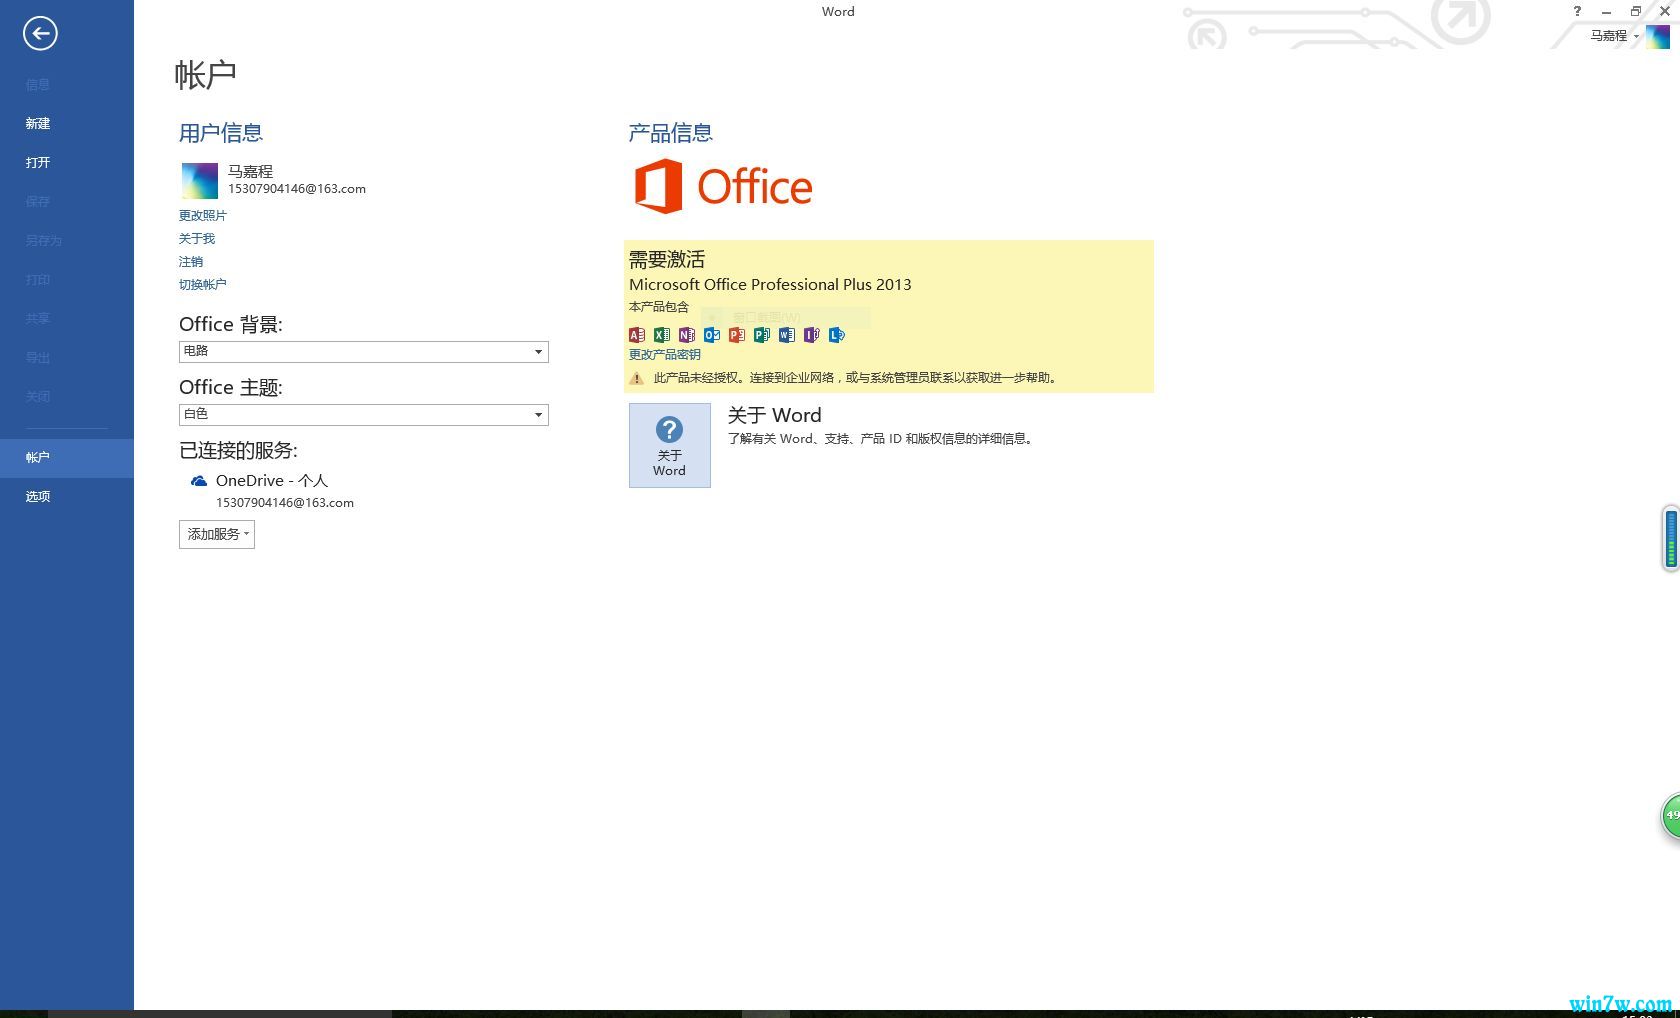Click the PowerPoint app icon
The image size is (1680, 1018).
pos(737,335)
